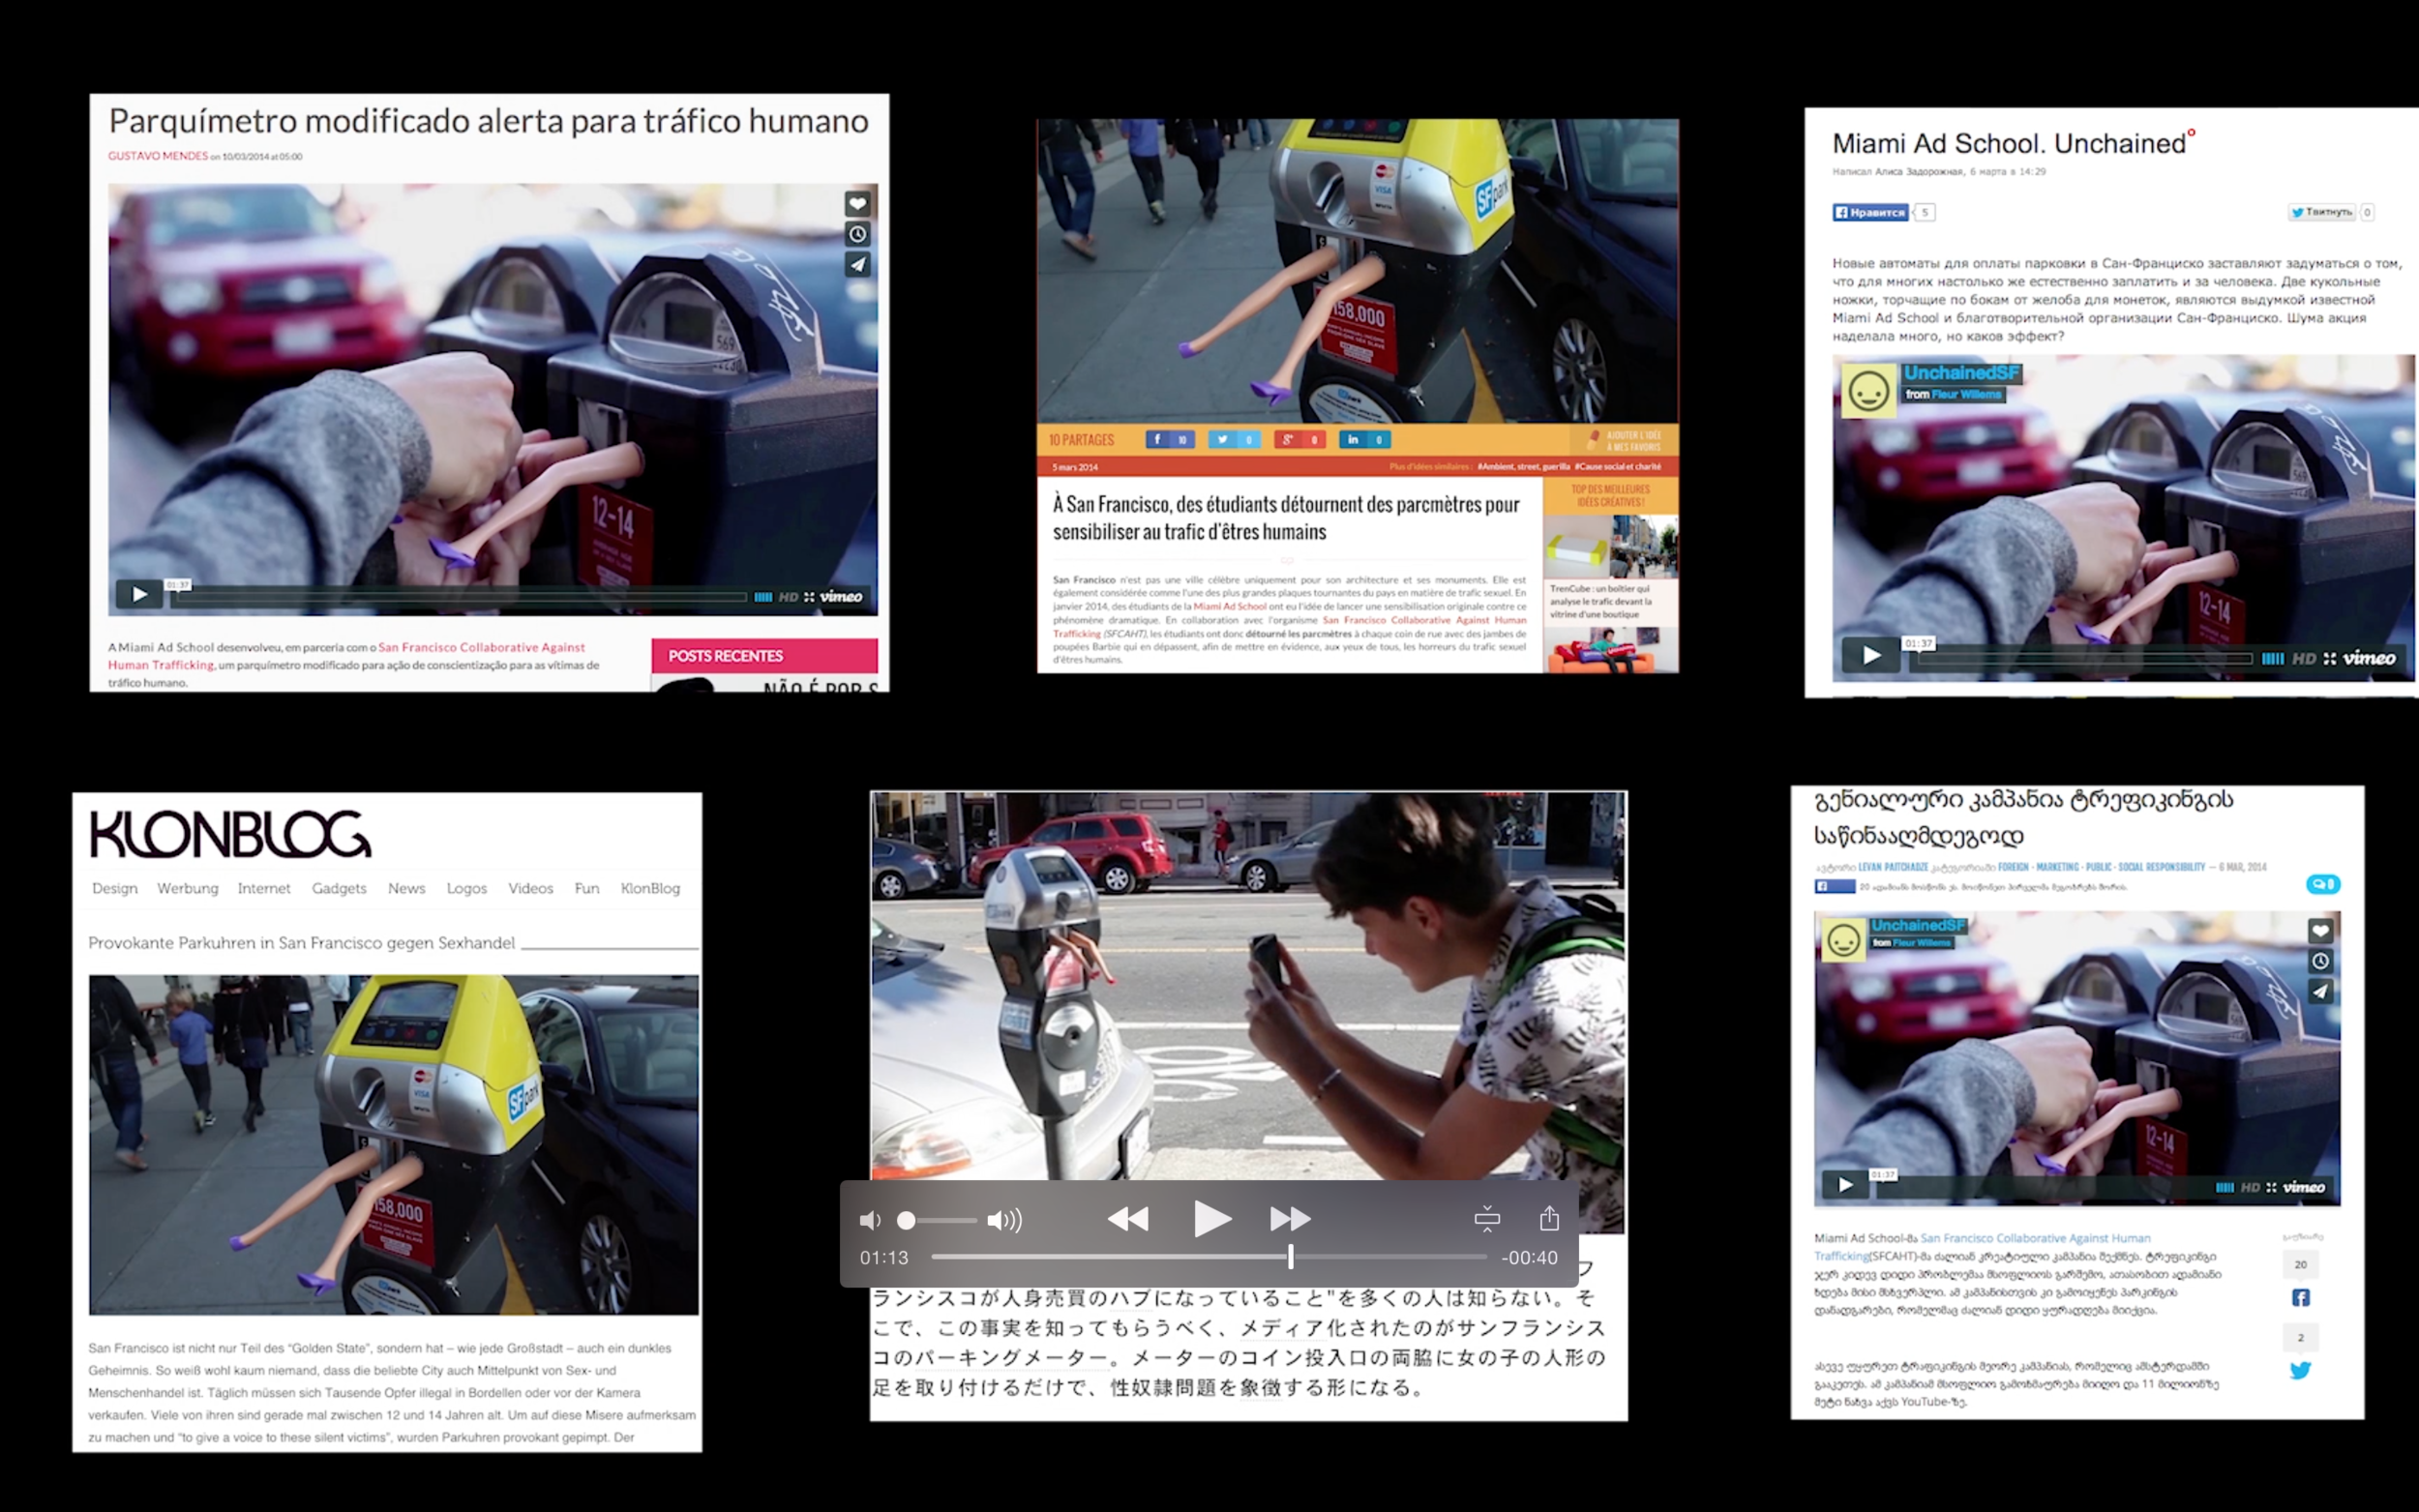Image resolution: width=2419 pixels, height=1512 pixels.
Task: Click the Vimeo logo on the Portuguese page video
Action: (x=841, y=597)
